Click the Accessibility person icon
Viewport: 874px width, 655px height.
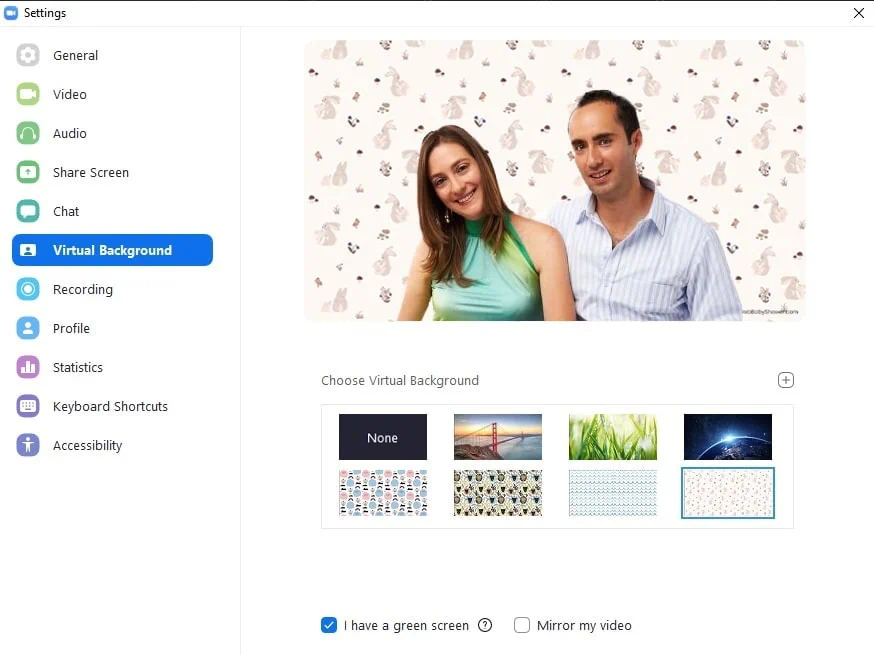click(x=28, y=445)
